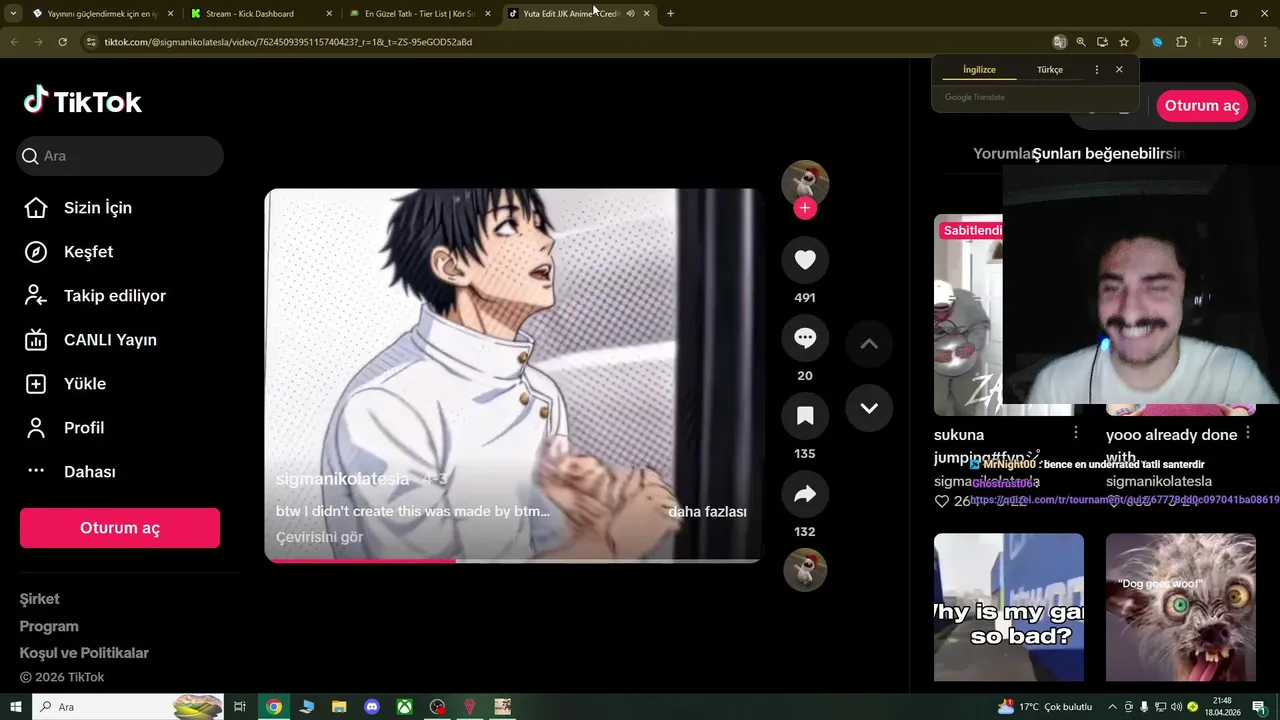The width and height of the screenshot is (1280, 720).
Task: Save video with the bookmark icon
Action: [805, 416]
